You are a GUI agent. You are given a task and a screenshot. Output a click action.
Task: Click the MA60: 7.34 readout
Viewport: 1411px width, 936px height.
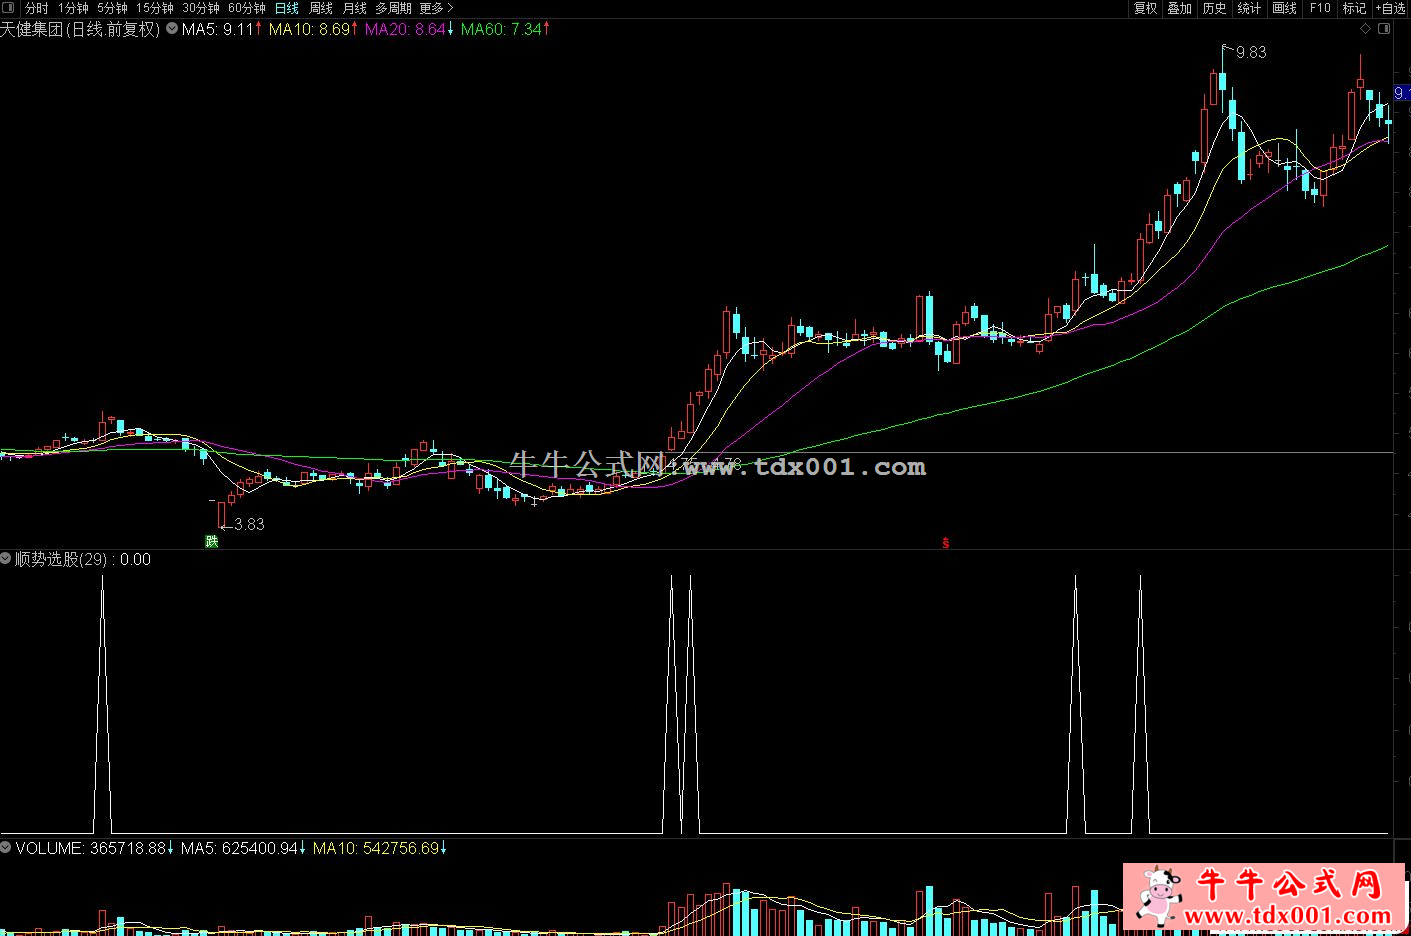(x=505, y=29)
